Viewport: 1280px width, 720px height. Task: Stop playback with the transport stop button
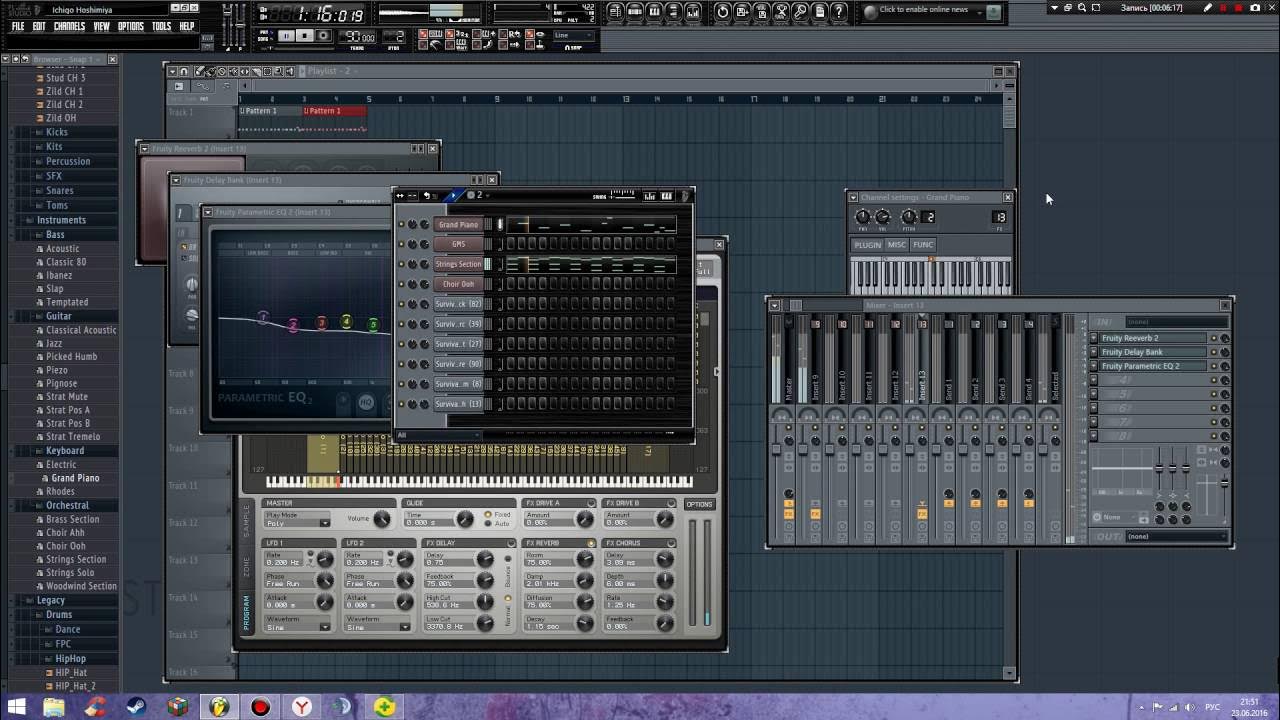click(305, 35)
